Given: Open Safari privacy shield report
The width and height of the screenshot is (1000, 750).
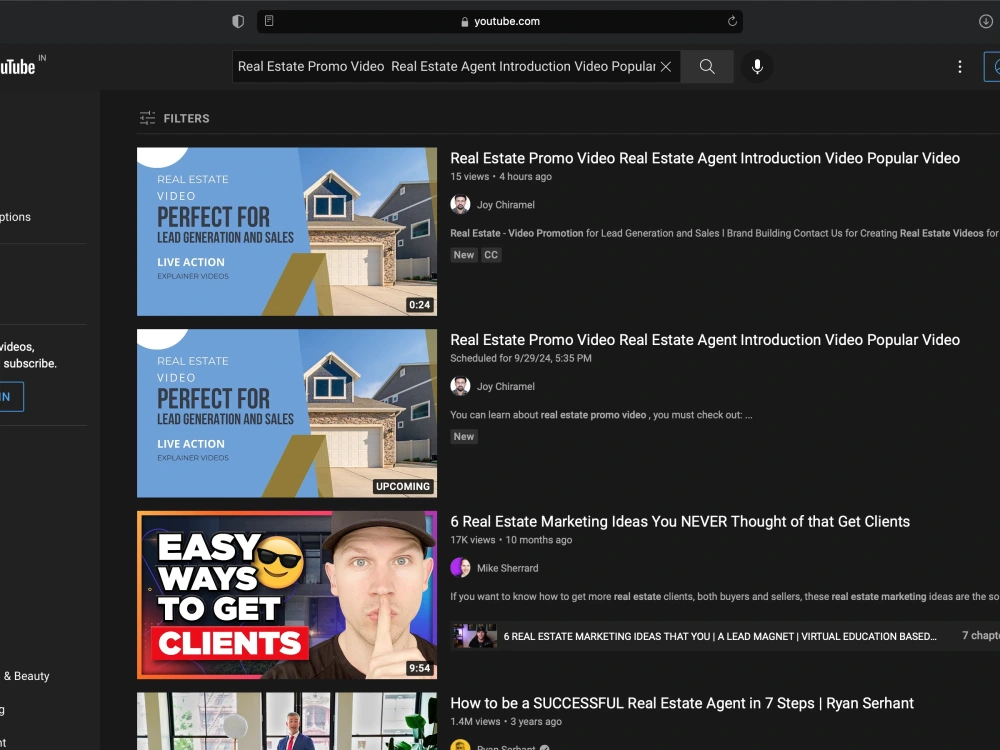Looking at the screenshot, I should [238, 21].
